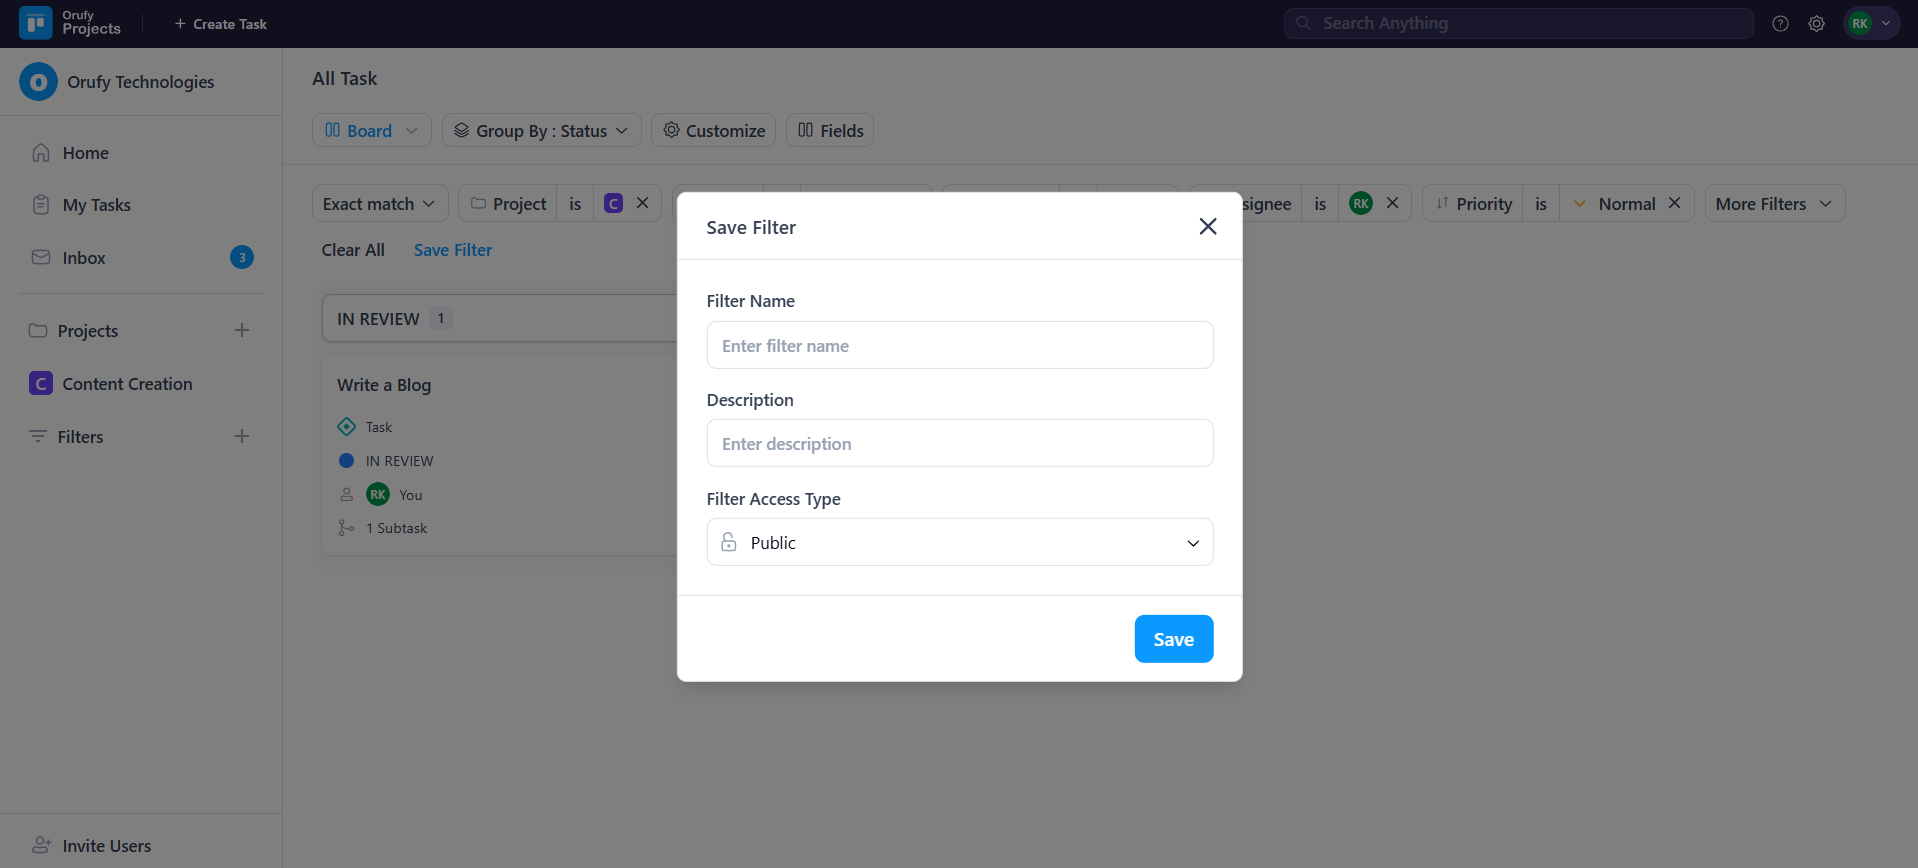The image size is (1918, 868).
Task: Click the Save button
Action: click(x=1173, y=639)
